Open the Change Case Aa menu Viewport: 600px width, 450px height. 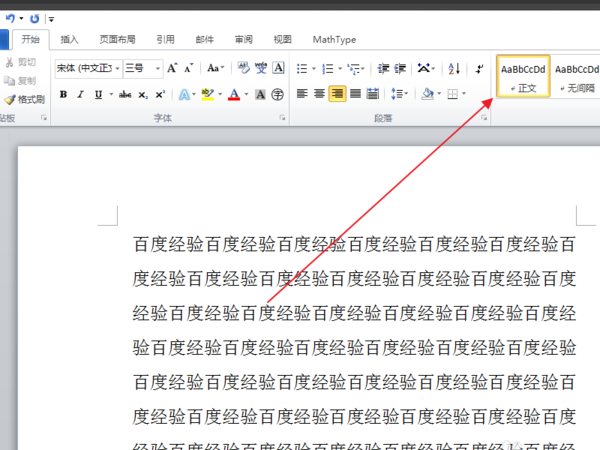[215, 68]
